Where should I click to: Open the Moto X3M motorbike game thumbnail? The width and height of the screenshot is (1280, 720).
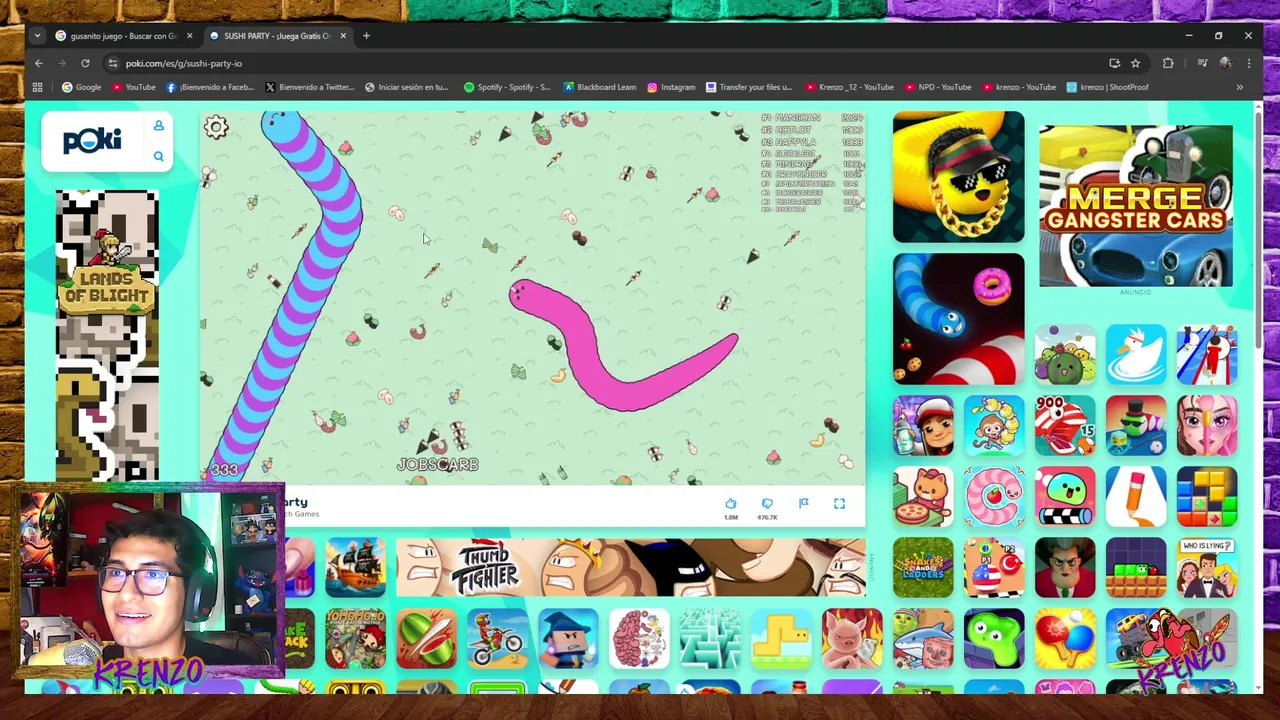pyautogui.click(x=497, y=638)
